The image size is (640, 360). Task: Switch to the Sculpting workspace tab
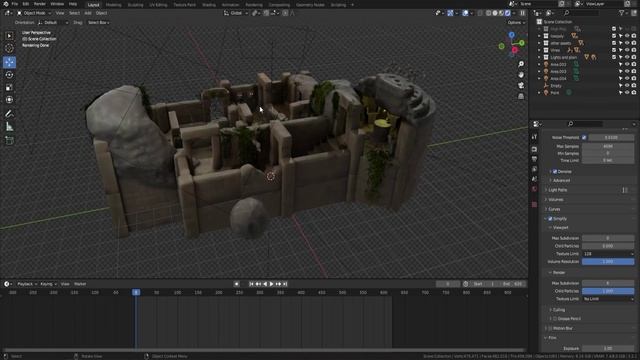(x=135, y=5)
